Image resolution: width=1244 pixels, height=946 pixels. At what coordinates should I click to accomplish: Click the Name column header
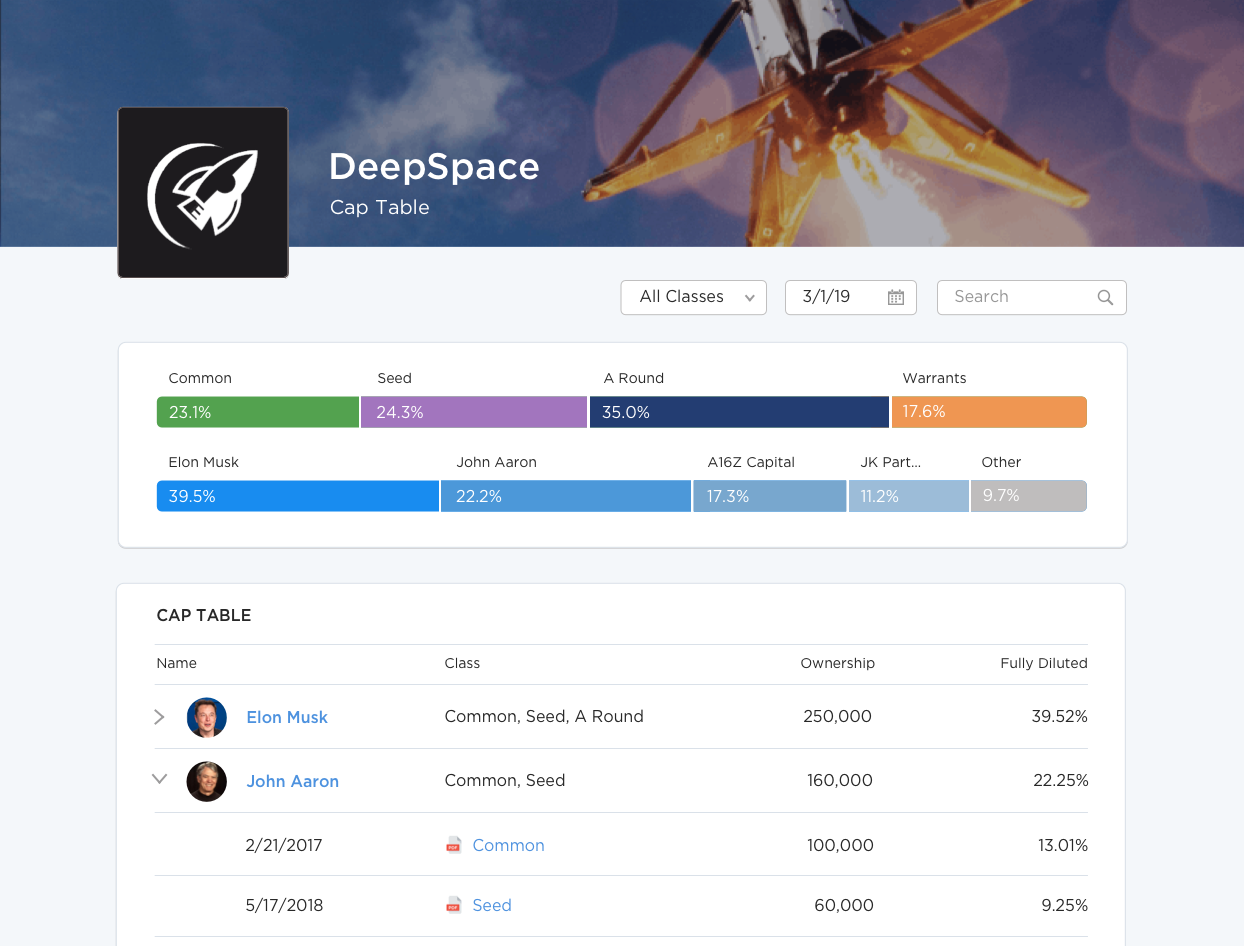[176, 663]
